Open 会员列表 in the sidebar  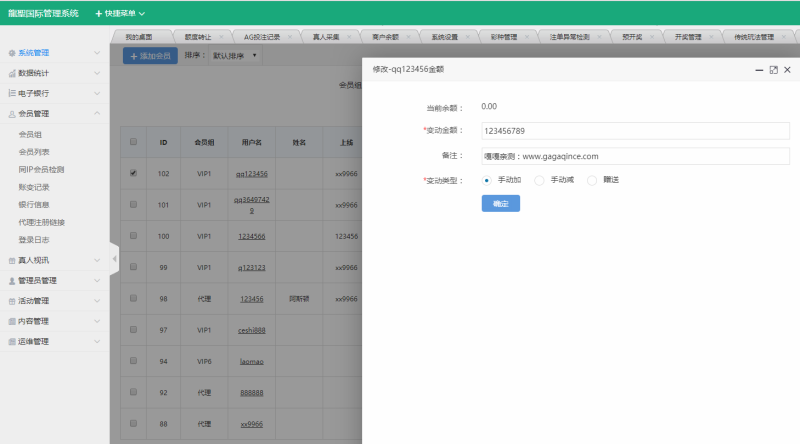[34, 152]
